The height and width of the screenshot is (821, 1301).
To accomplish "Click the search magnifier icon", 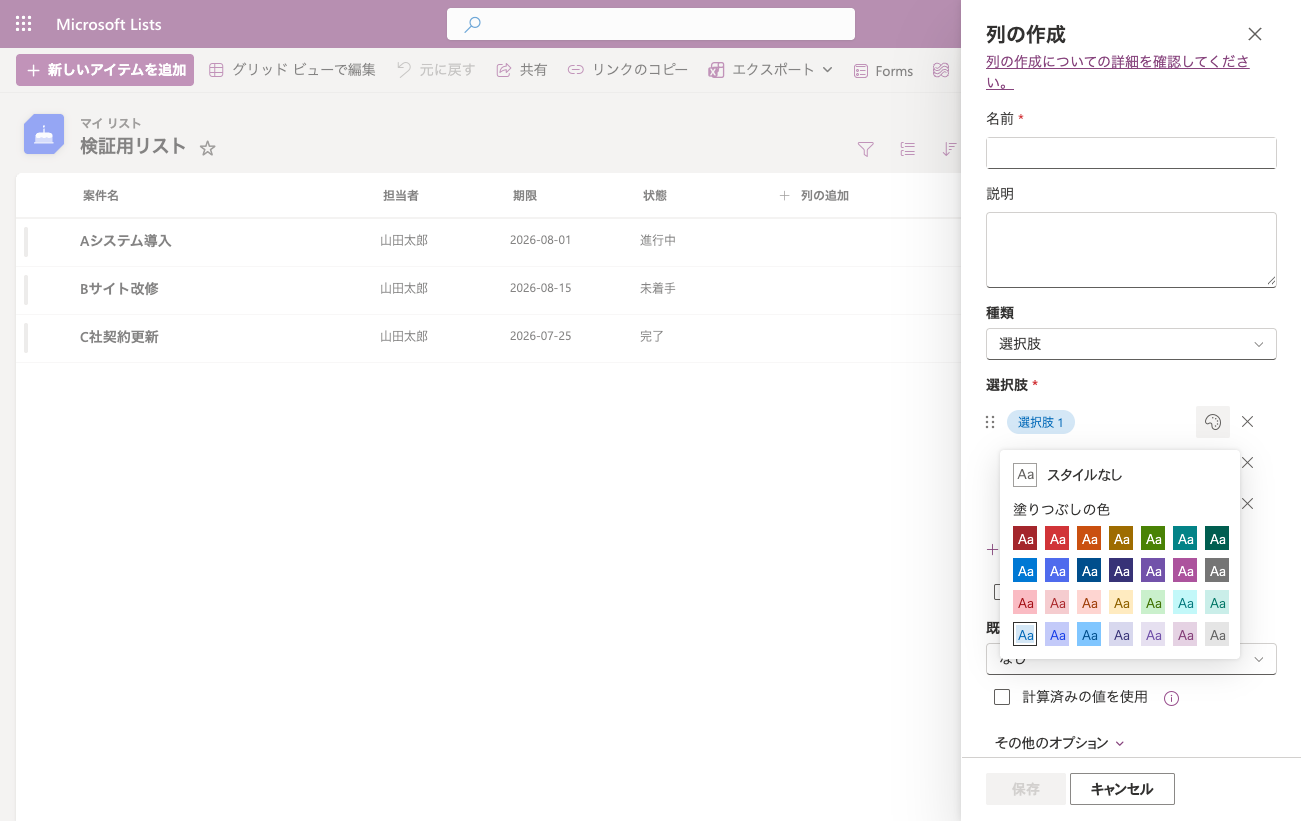I will tap(473, 24).
